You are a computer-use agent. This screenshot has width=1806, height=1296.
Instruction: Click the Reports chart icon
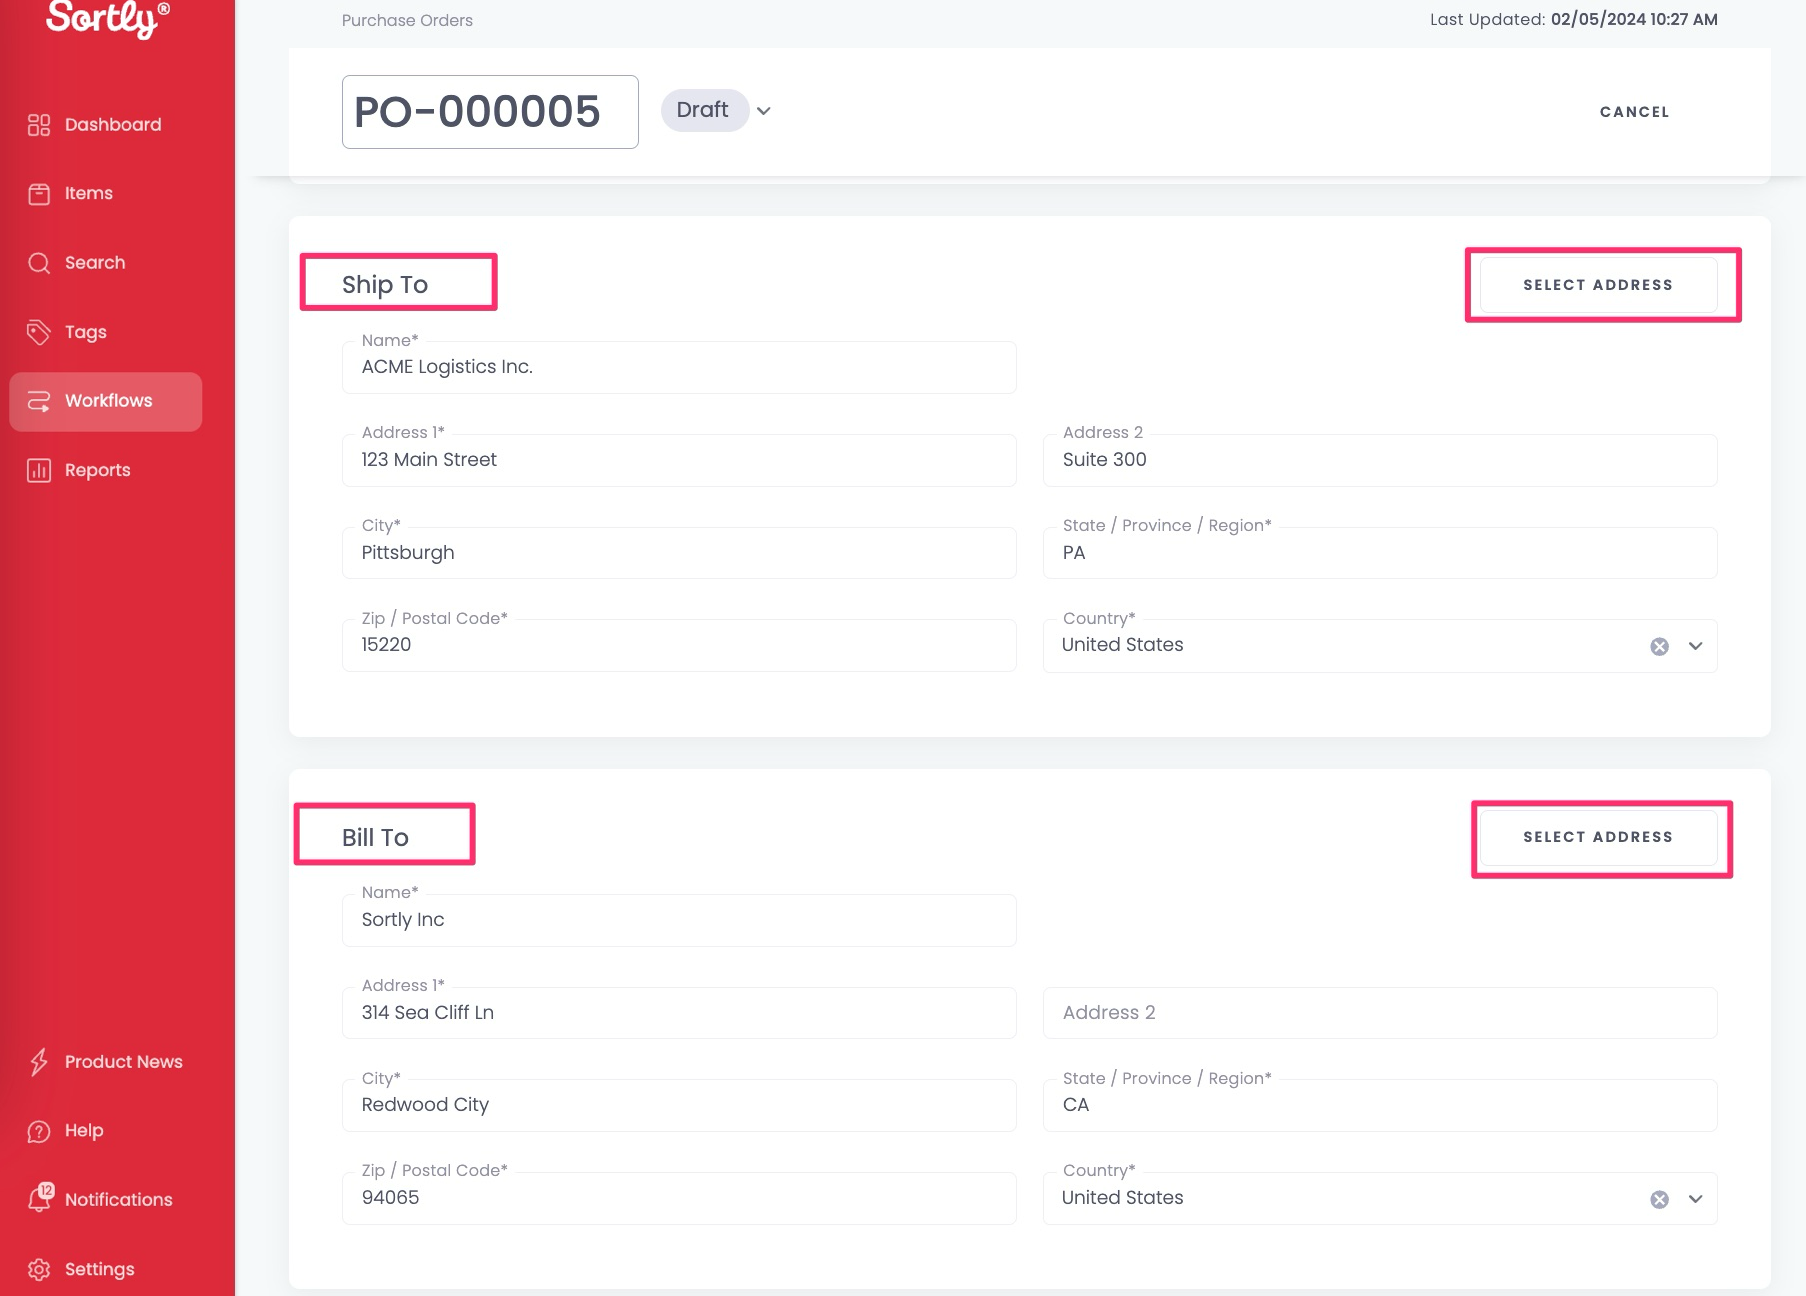(39, 470)
